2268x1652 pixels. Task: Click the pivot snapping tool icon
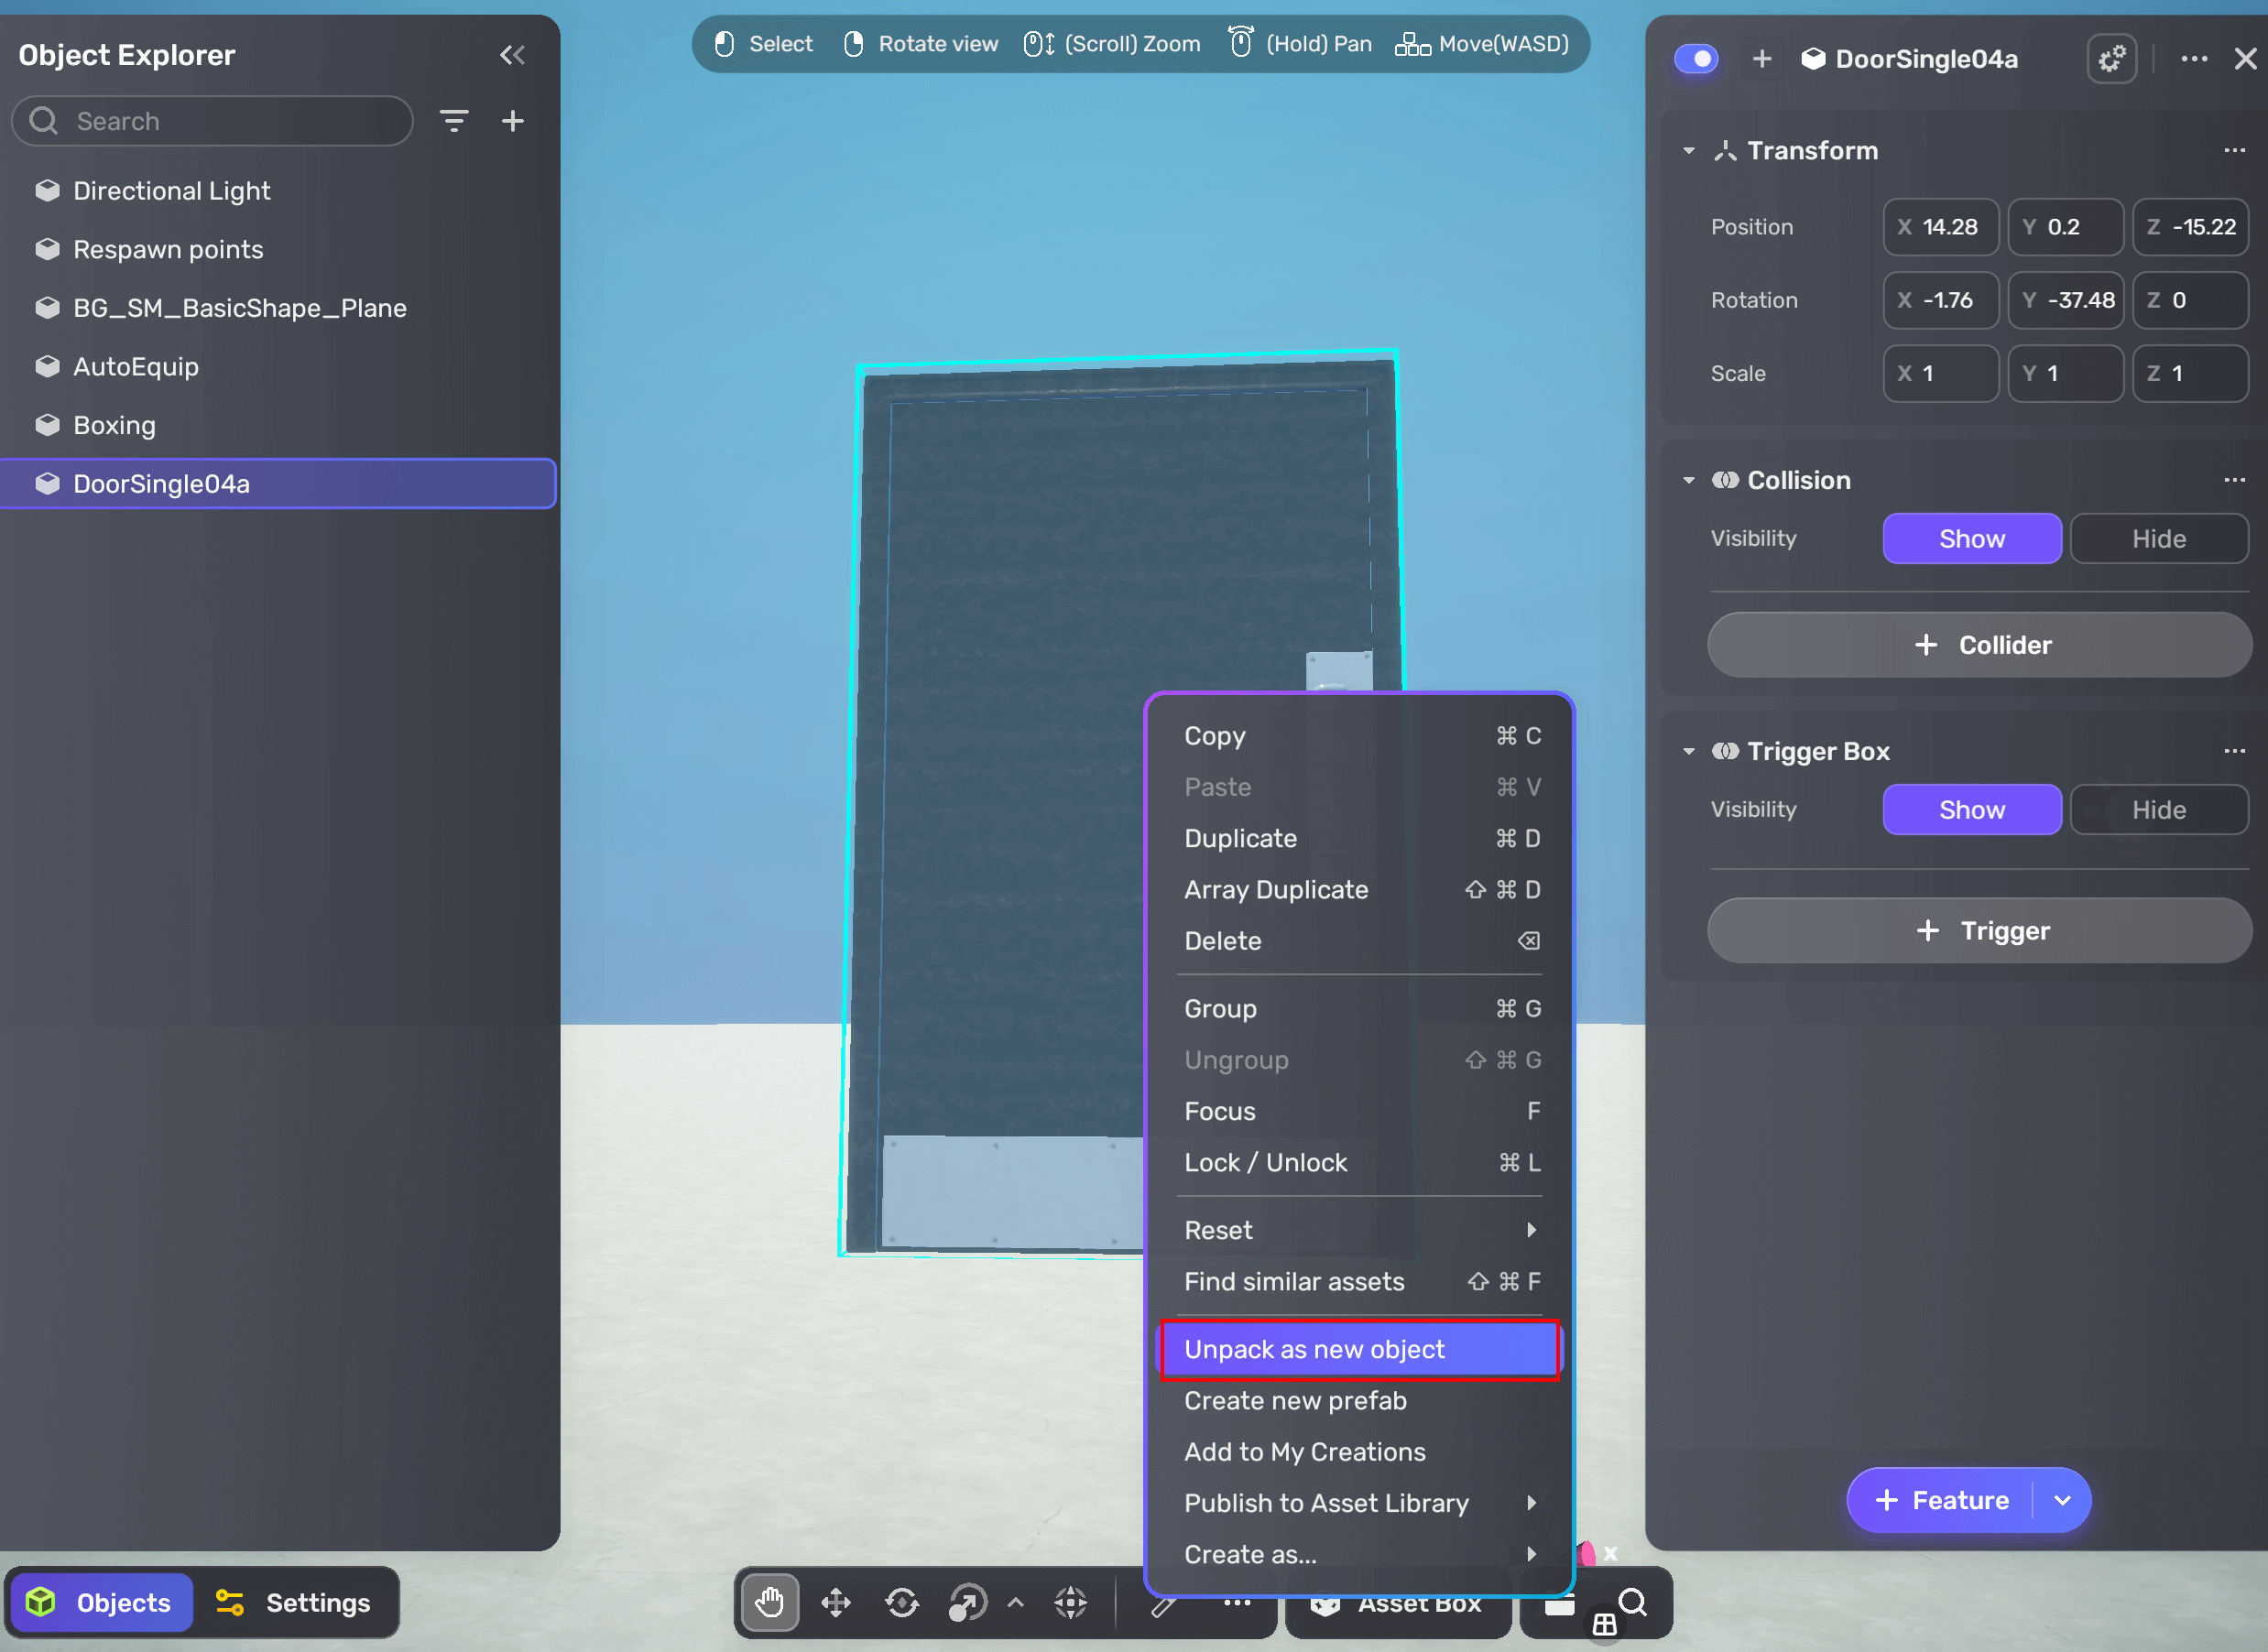point(1070,1602)
